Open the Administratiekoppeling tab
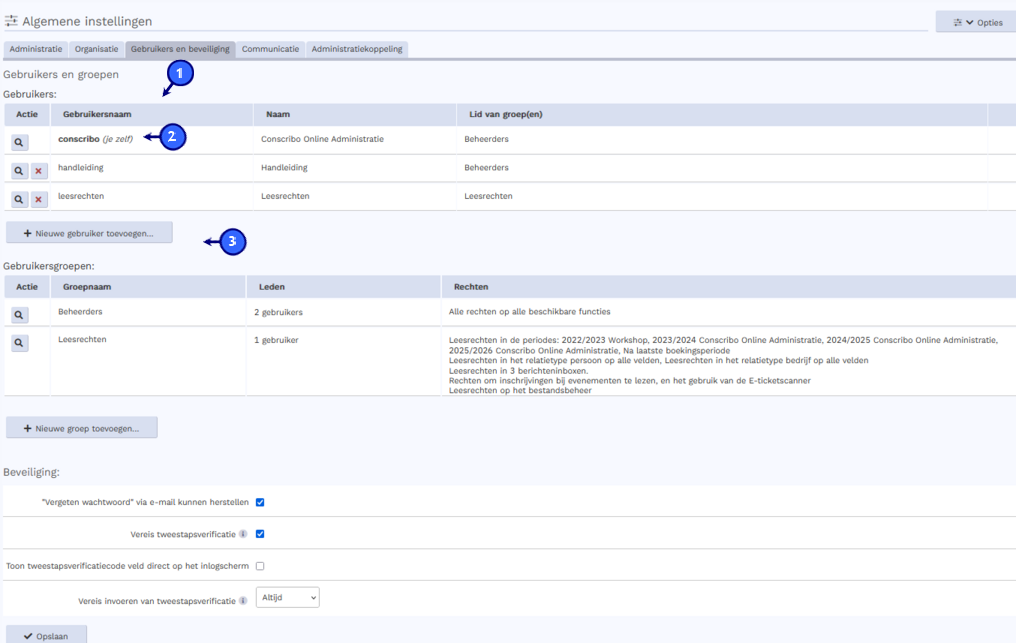Screen dimensions: 1016x643 pos(357,49)
